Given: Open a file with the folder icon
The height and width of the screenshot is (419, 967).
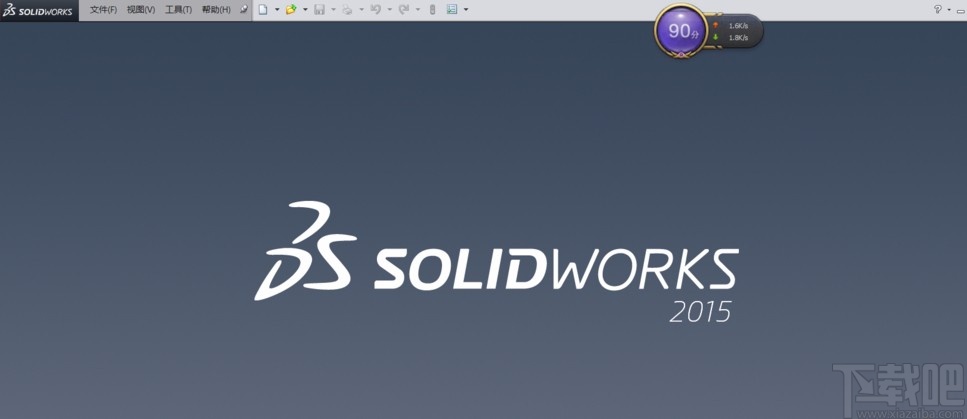Looking at the screenshot, I should pos(291,10).
